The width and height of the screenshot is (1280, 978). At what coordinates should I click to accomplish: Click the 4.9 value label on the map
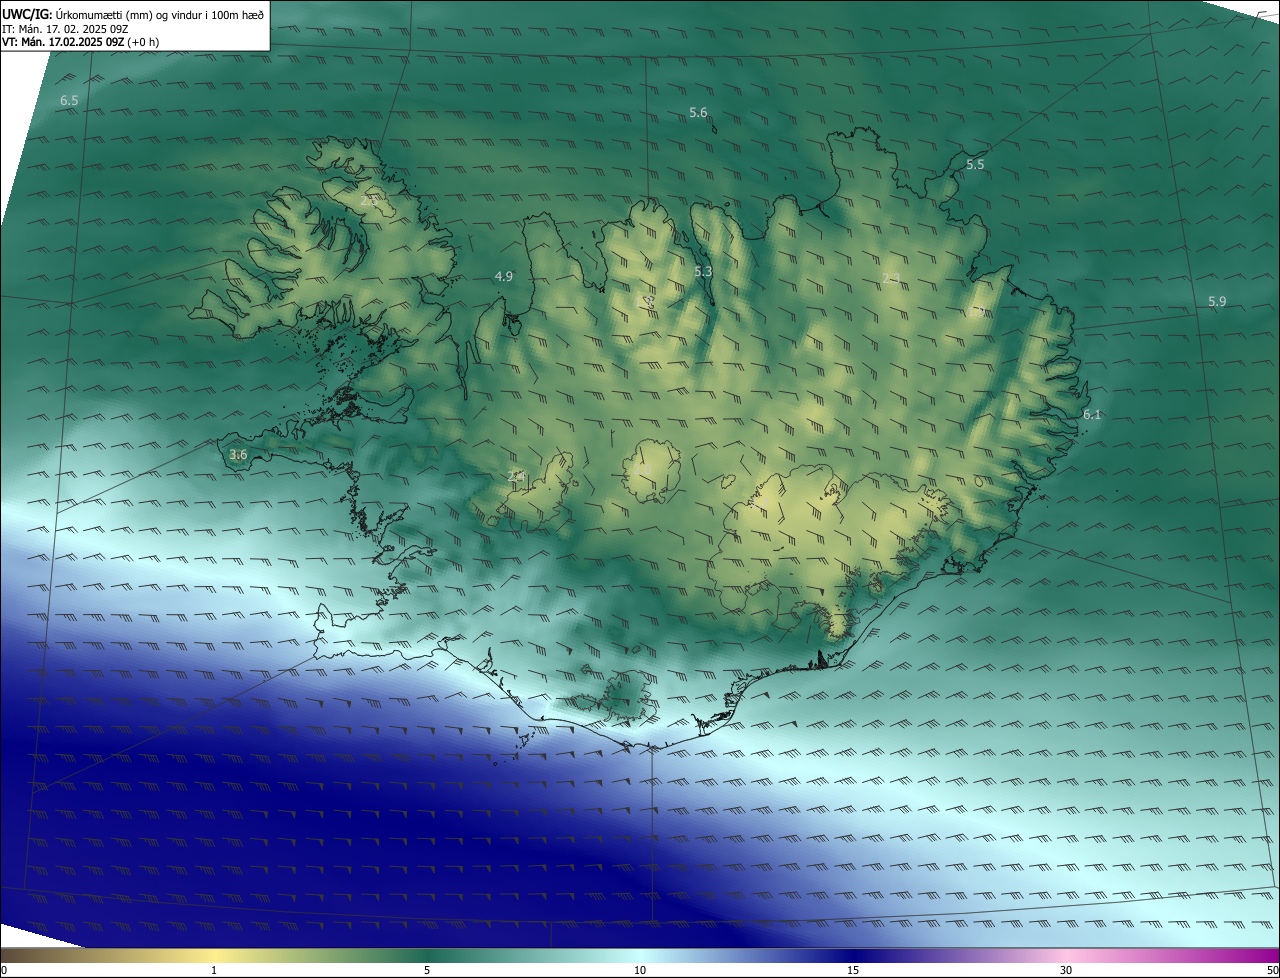tap(504, 277)
